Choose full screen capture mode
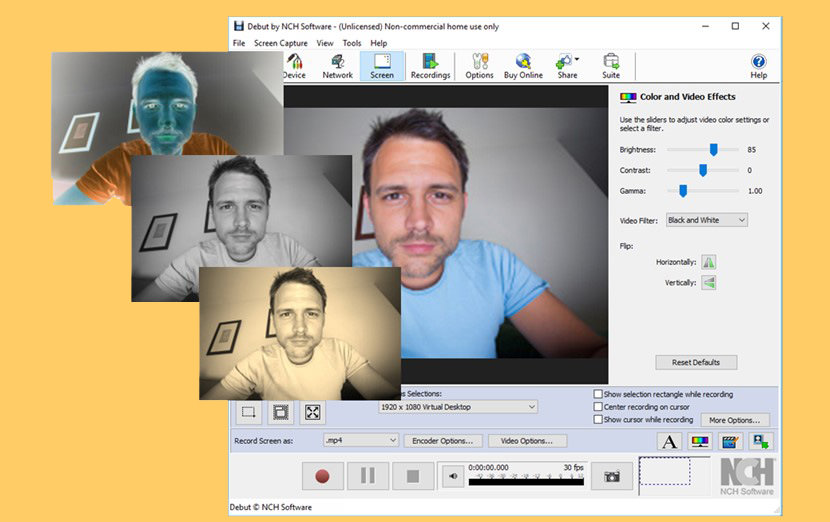This screenshot has width=830, height=522. click(312, 412)
